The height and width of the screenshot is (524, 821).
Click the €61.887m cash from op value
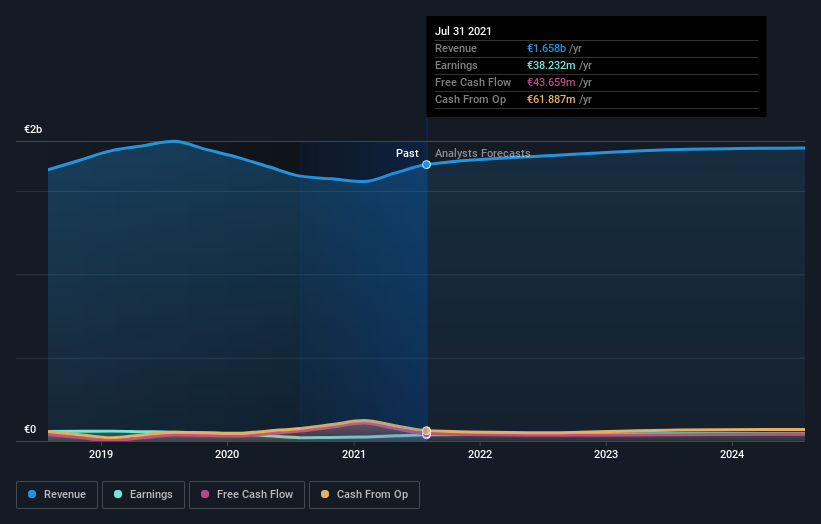click(551, 99)
